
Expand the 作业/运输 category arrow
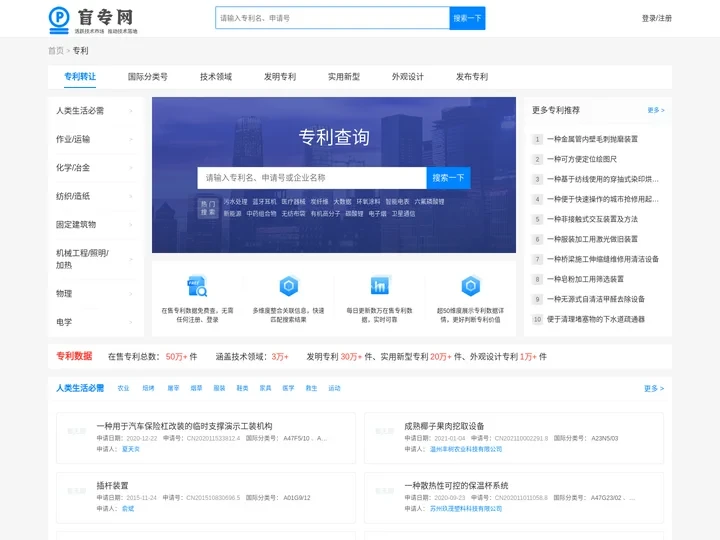(x=131, y=139)
